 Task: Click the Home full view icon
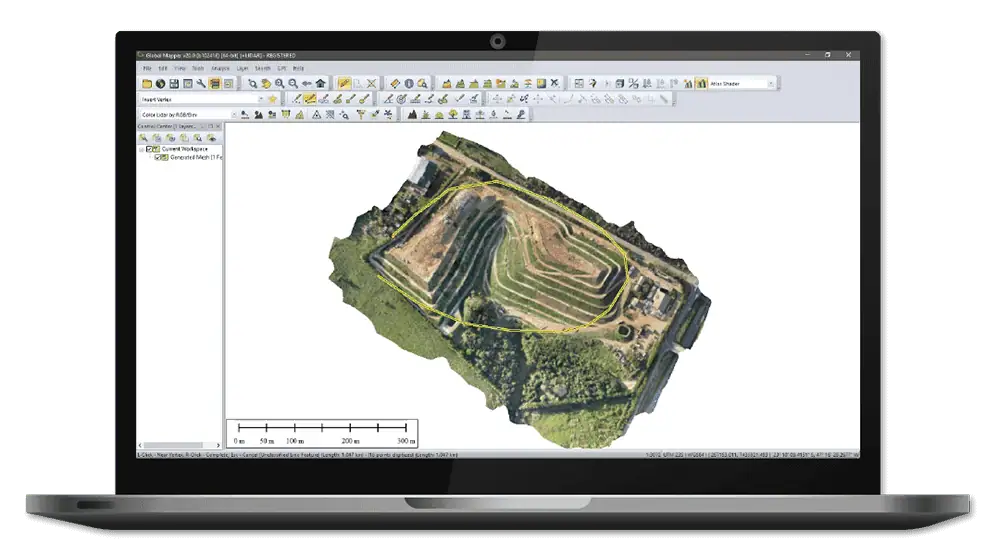click(x=321, y=84)
